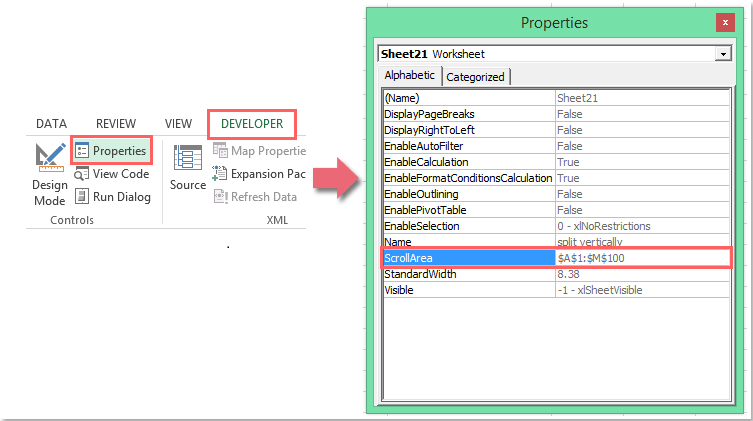753x421 pixels.
Task: Click the Design Mode icon
Action: tap(49, 160)
